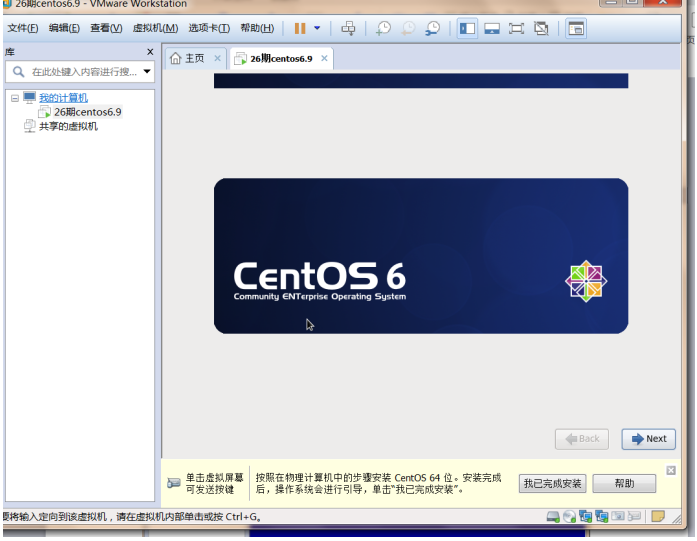Select 26期centos6.9 in the library tree
The width and height of the screenshot is (697, 541).
tap(88, 112)
